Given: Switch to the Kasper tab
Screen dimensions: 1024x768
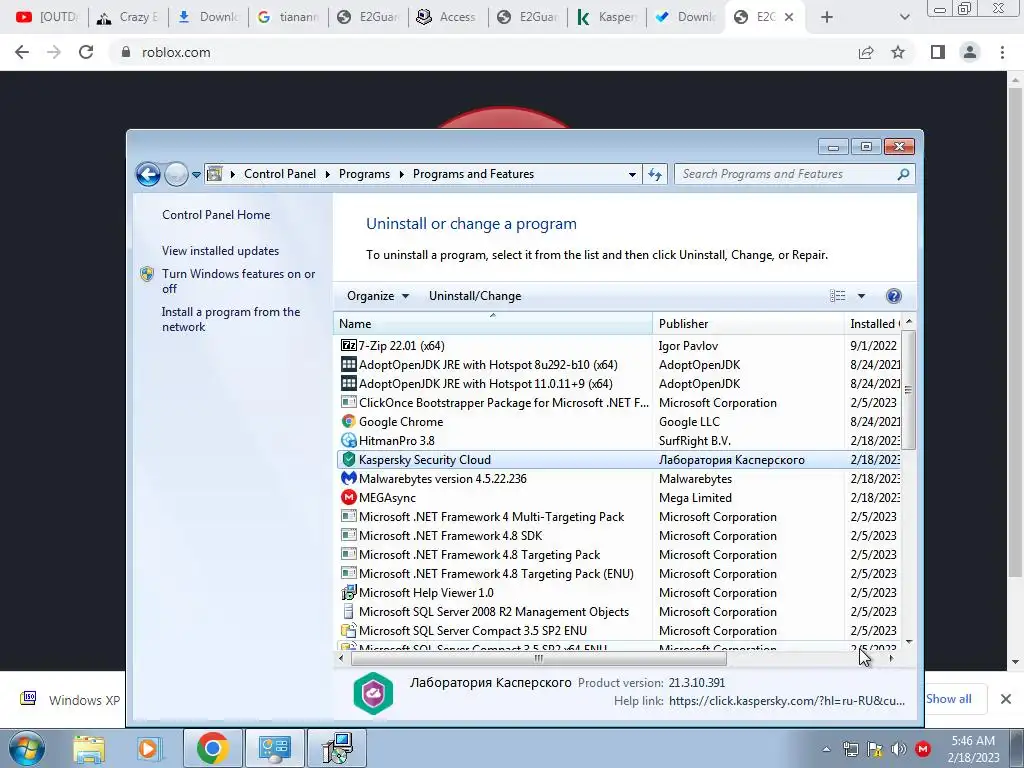Looking at the screenshot, I should pyautogui.click(x=607, y=17).
